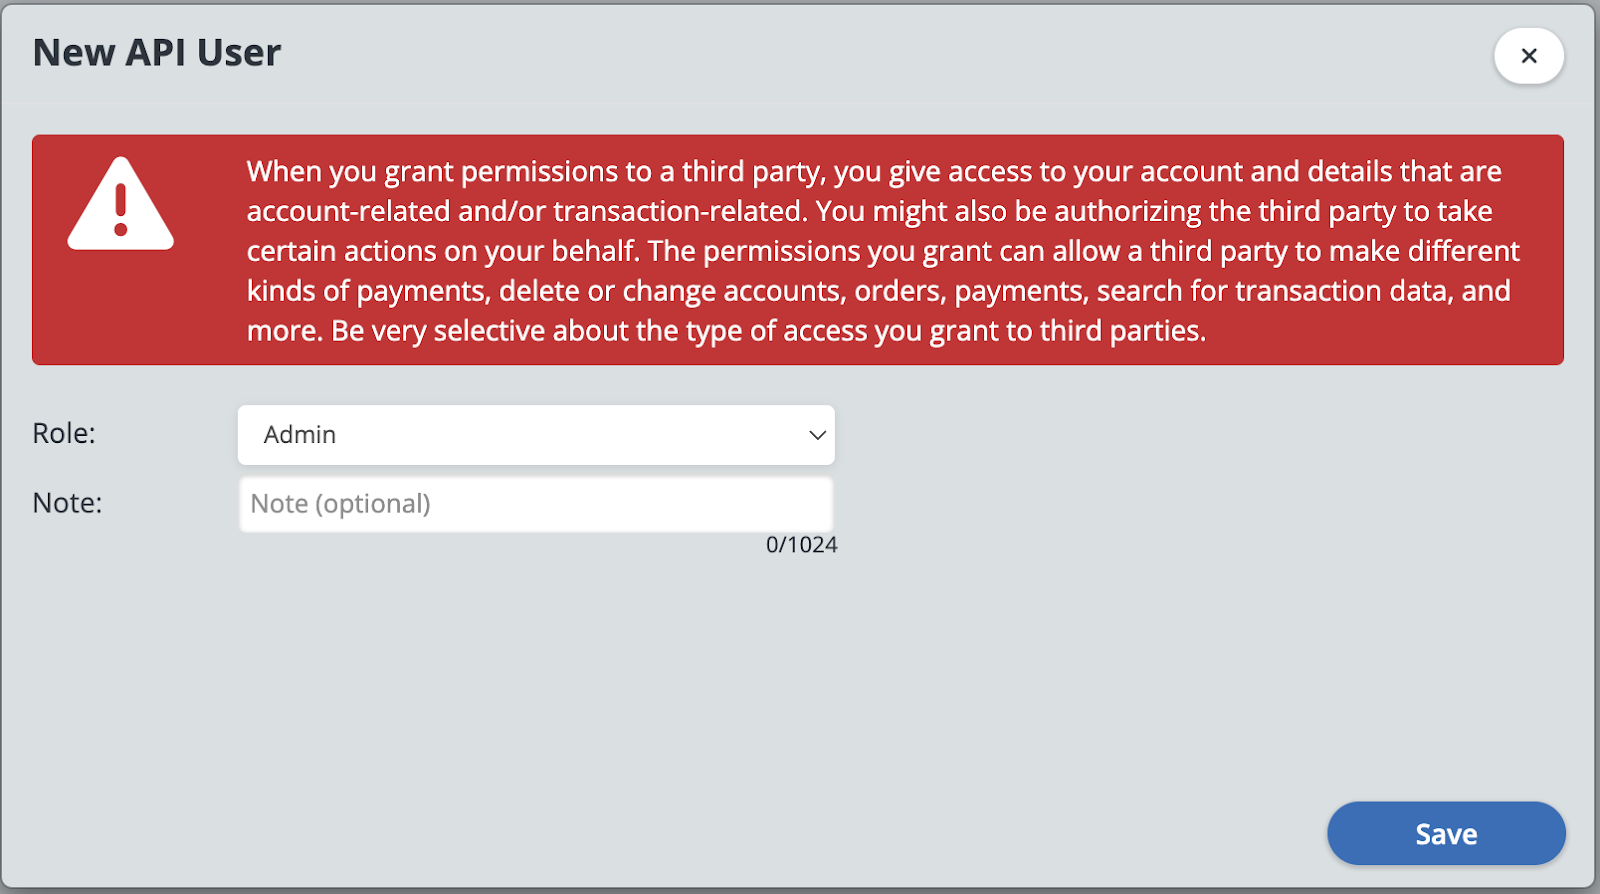Focus the Note optional input field
Viewport: 1600px width, 894px height.
click(535, 504)
